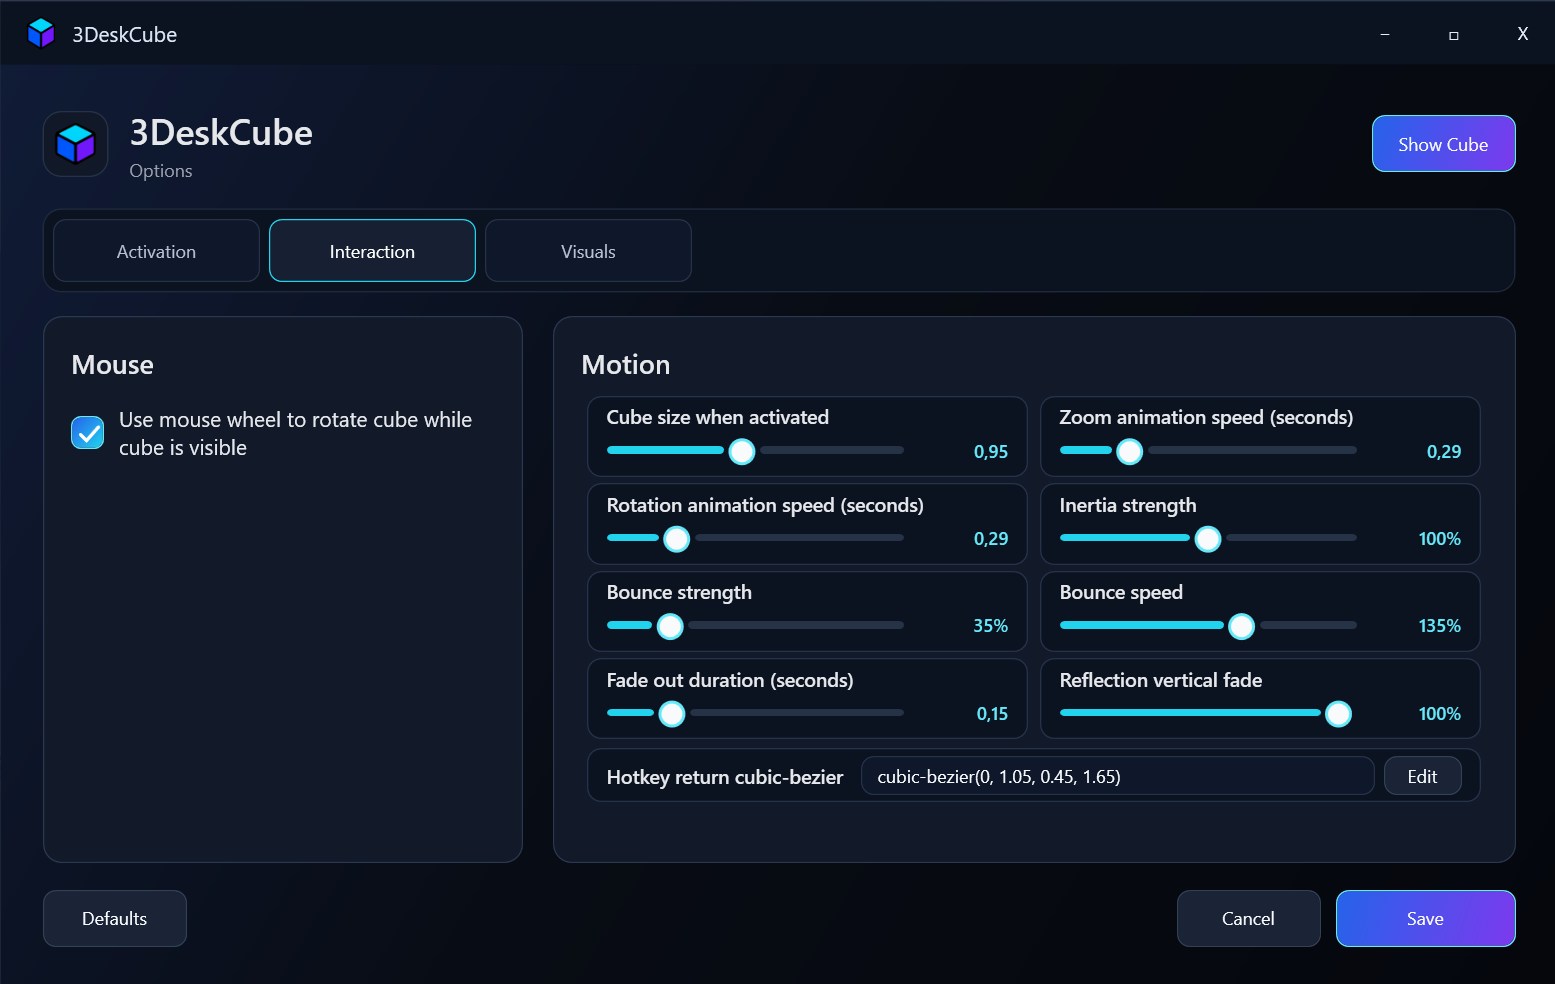Image resolution: width=1555 pixels, height=984 pixels.
Task: Click the Fade out duration value 0,15
Action: coord(992,714)
